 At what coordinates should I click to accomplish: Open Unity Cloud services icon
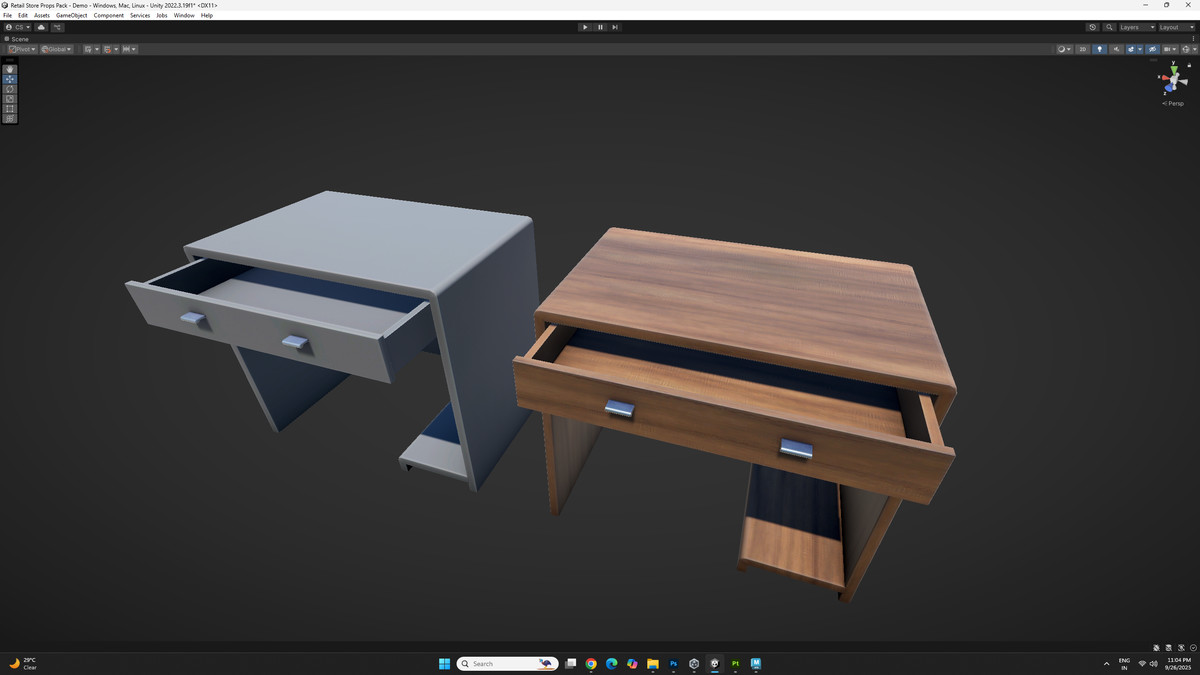point(41,27)
